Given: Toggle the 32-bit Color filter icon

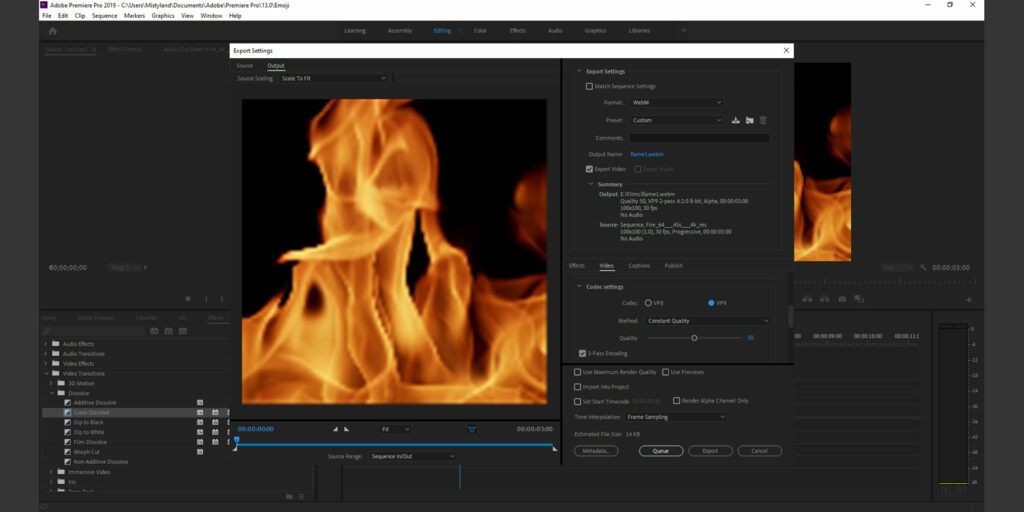Looking at the screenshot, I should (x=168, y=332).
